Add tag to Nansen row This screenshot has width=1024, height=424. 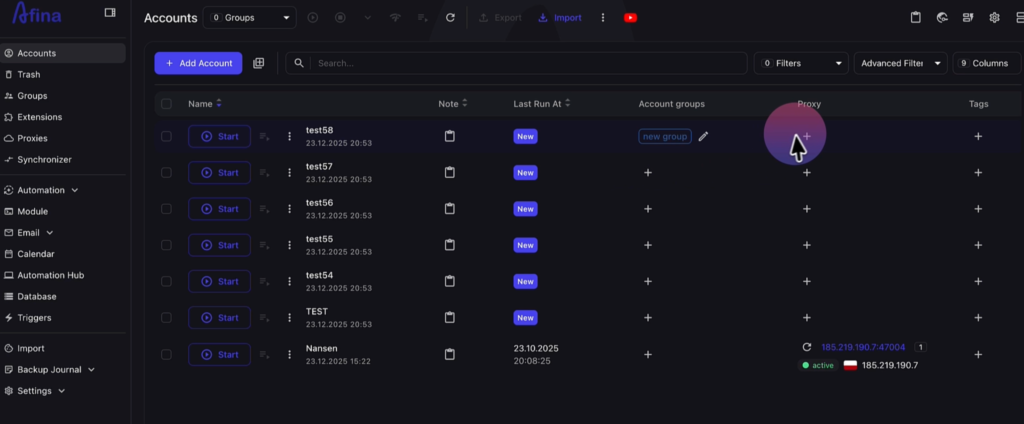pos(978,354)
